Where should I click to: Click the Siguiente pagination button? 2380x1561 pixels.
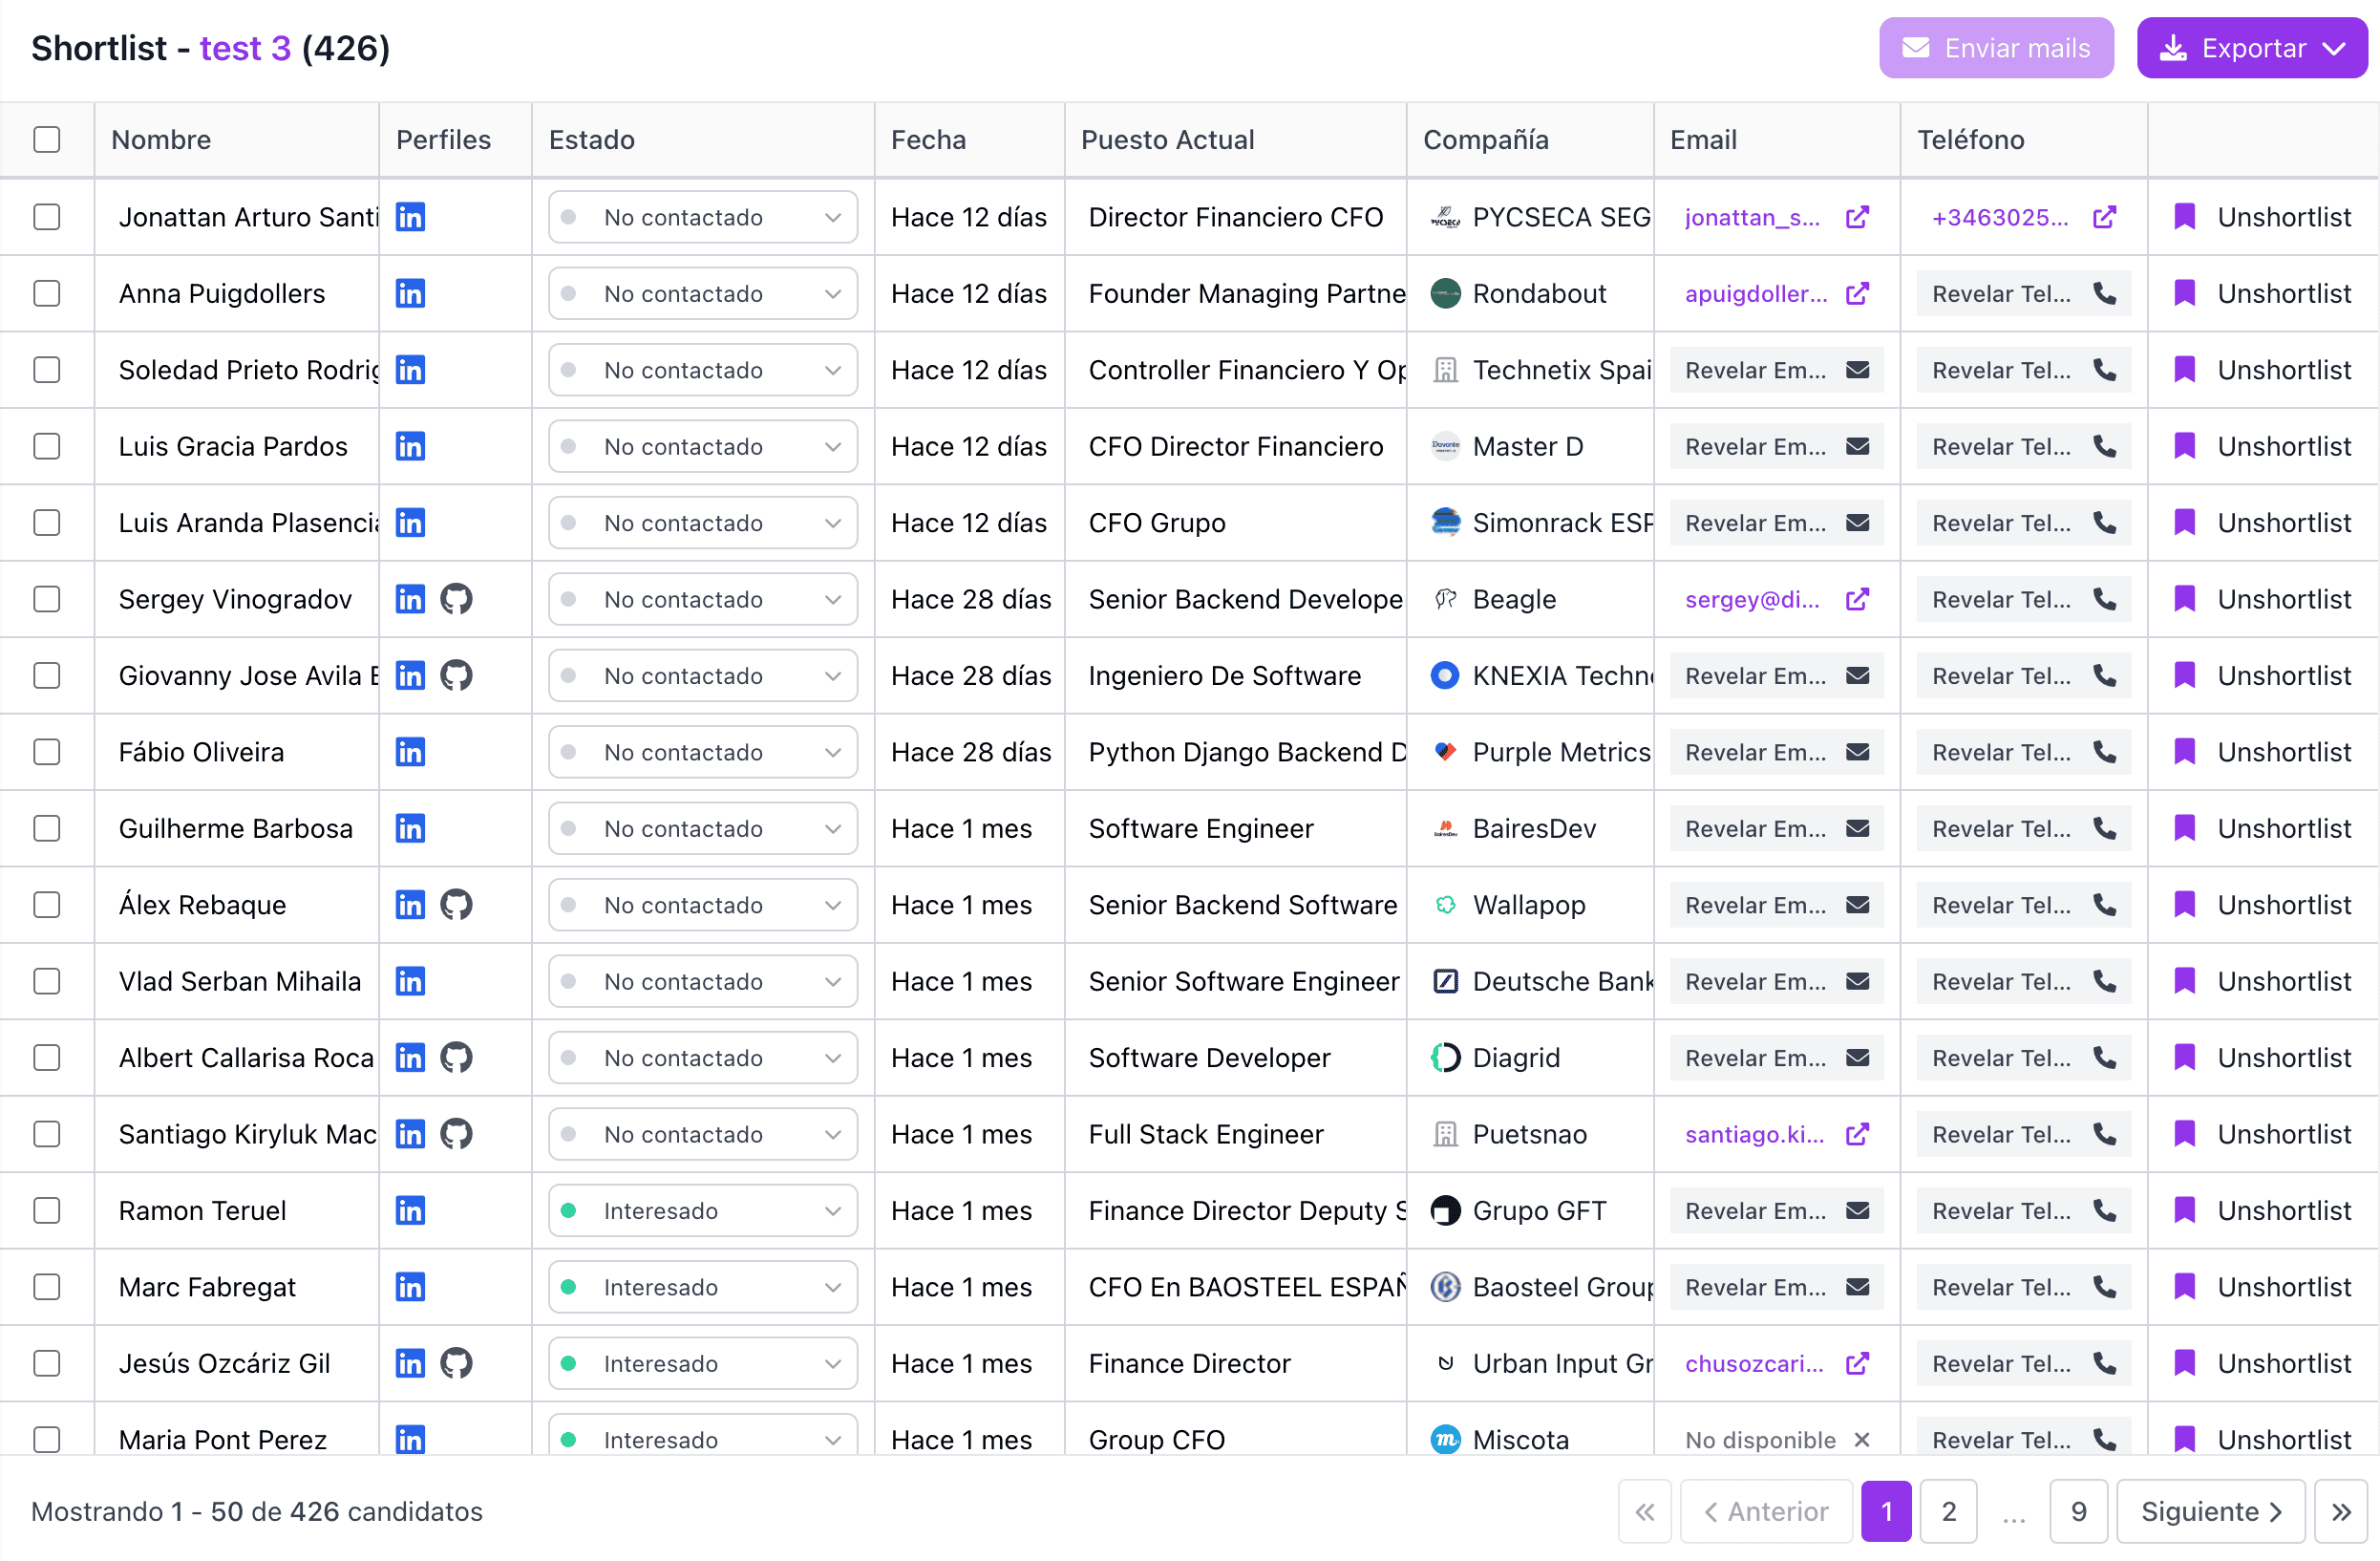coord(2210,1511)
